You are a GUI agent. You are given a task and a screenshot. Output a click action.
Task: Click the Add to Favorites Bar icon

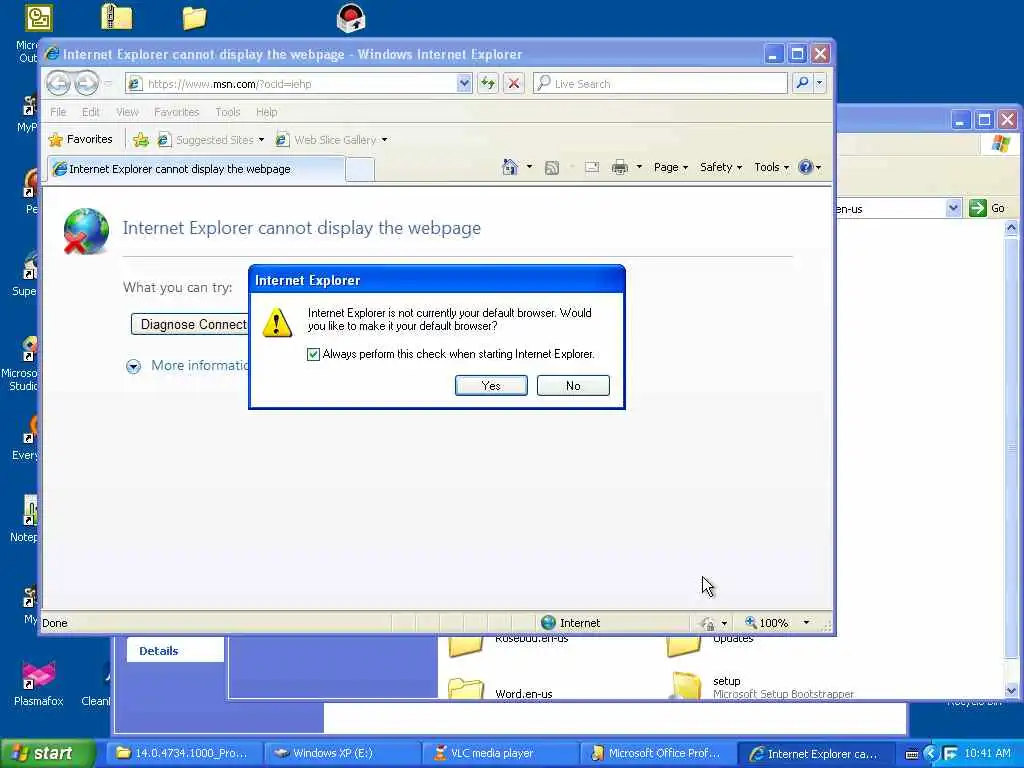(141, 140)
